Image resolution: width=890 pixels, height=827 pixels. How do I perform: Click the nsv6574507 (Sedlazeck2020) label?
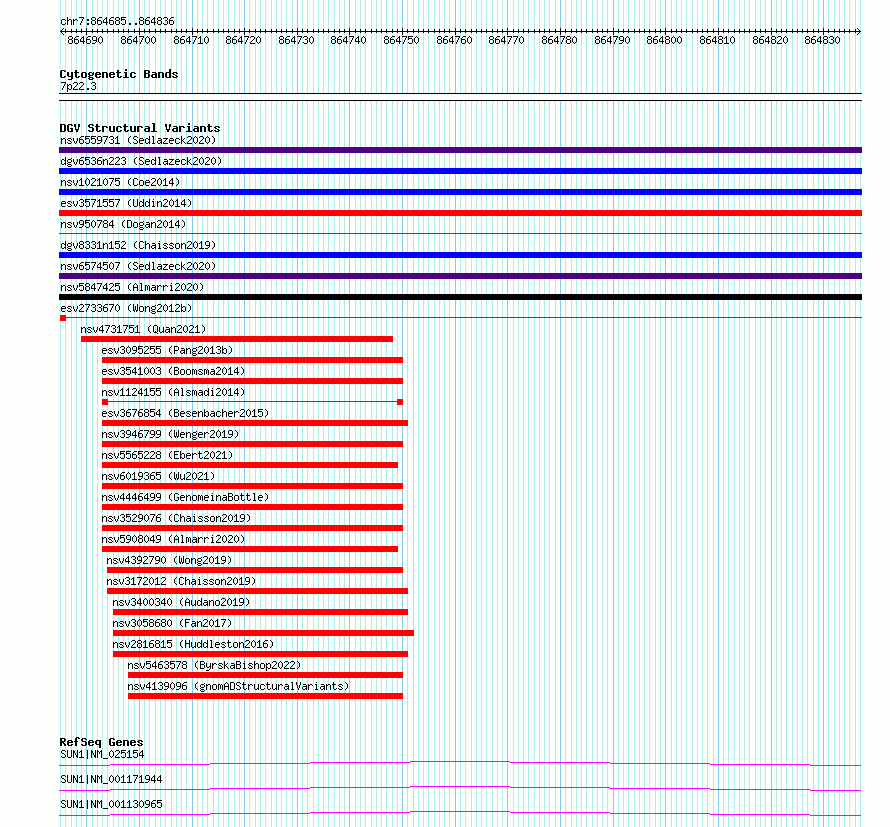(x=138, y=266)
